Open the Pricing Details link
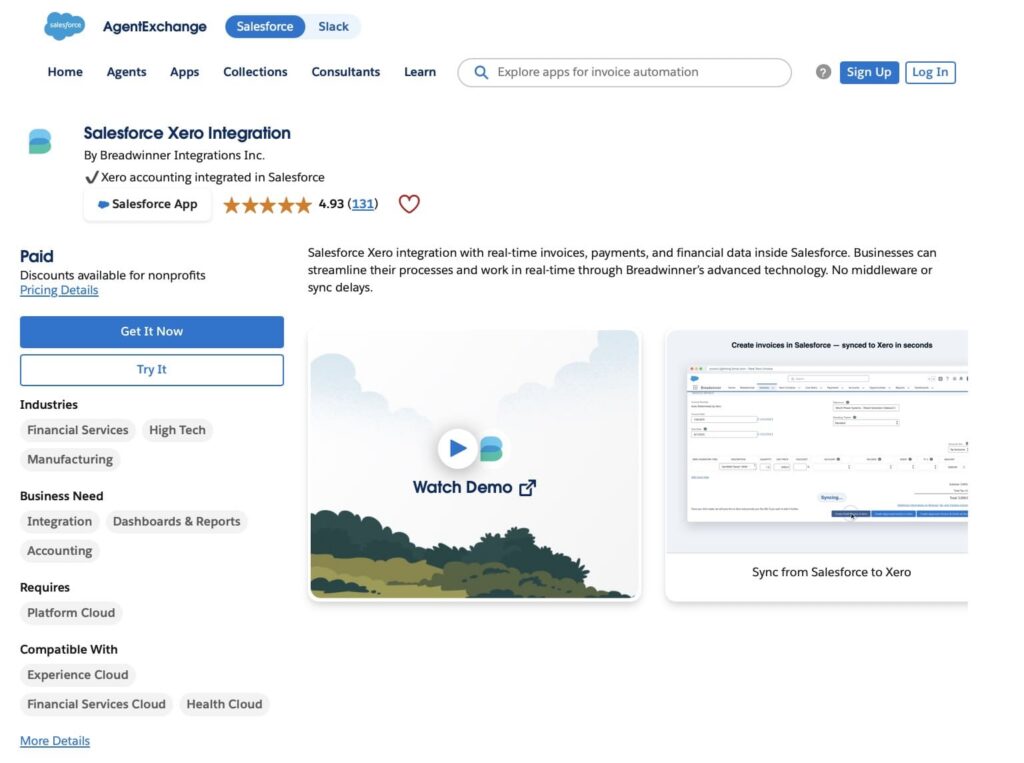Viewport: 1024px width, 763px height. tap(59, 290)
